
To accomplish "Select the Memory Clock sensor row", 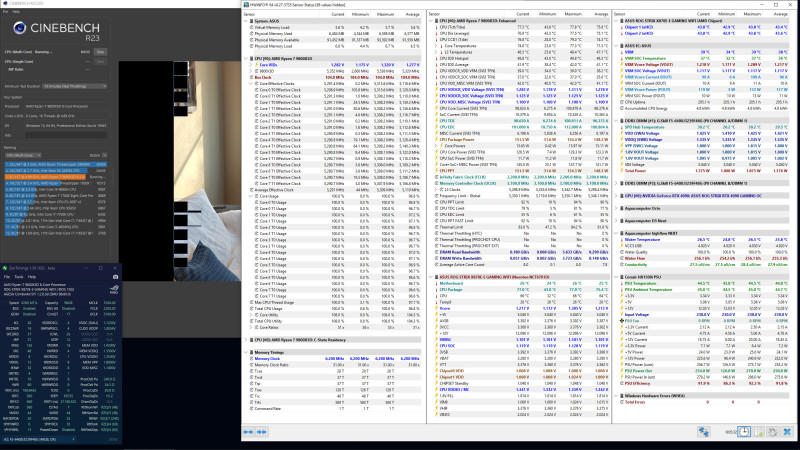I will [334, 359].
